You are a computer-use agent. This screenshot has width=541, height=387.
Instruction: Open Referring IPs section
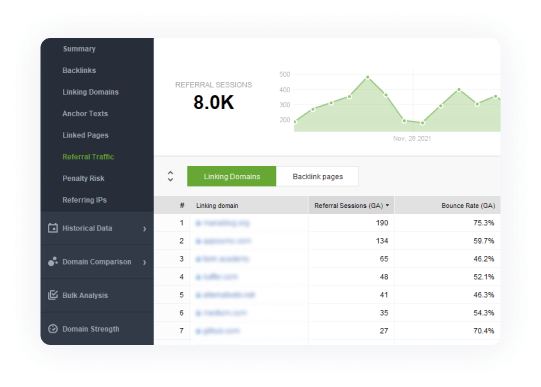pos(85,200)
